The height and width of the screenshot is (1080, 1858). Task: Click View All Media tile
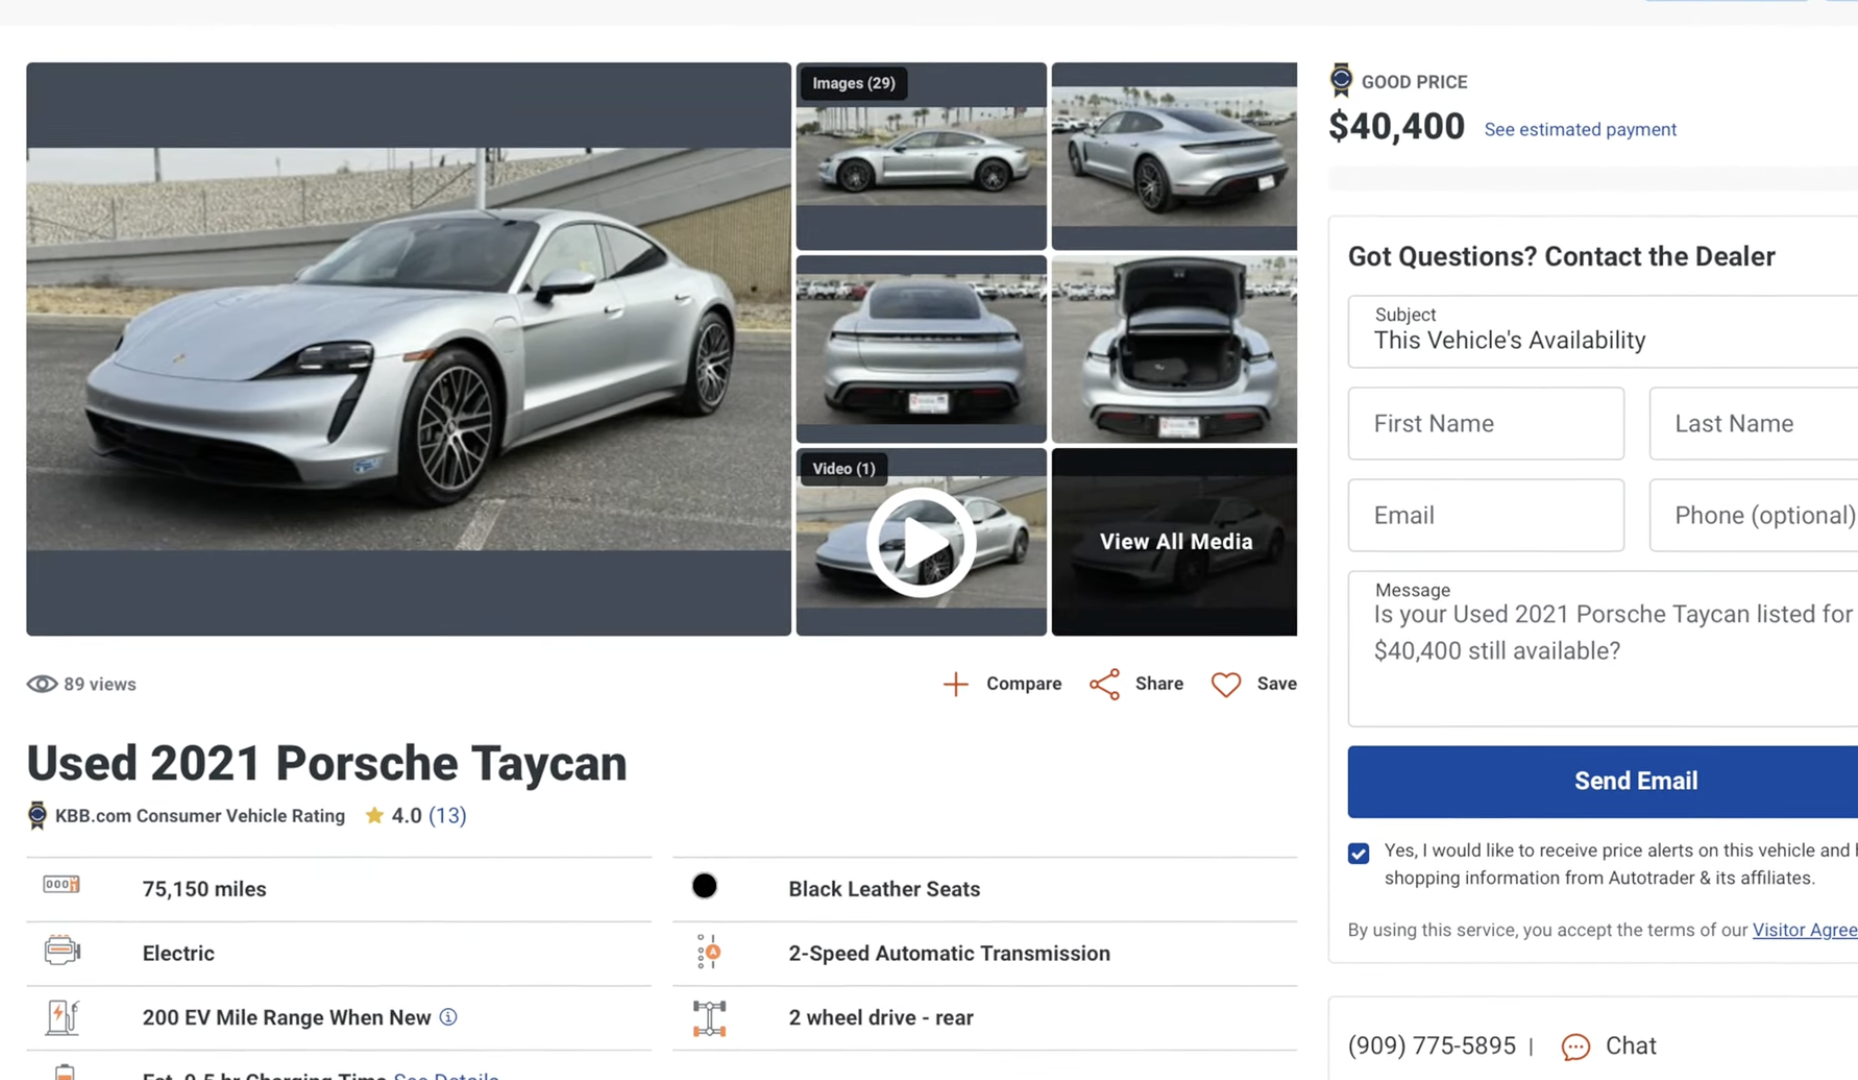pos(1174,542)
